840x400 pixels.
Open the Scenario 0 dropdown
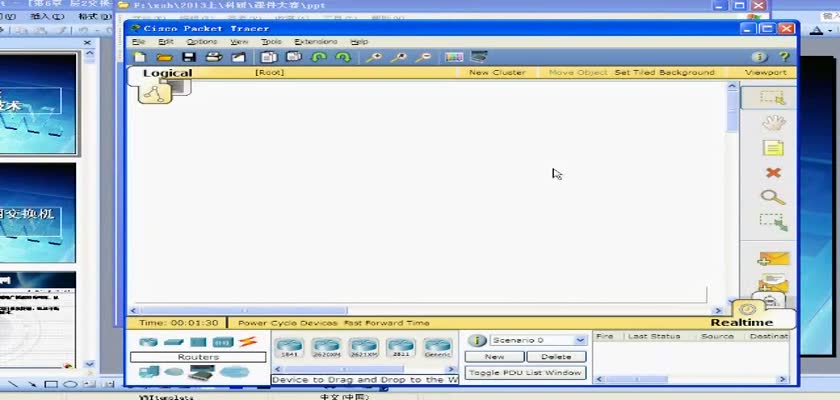(x=537, y=340)
